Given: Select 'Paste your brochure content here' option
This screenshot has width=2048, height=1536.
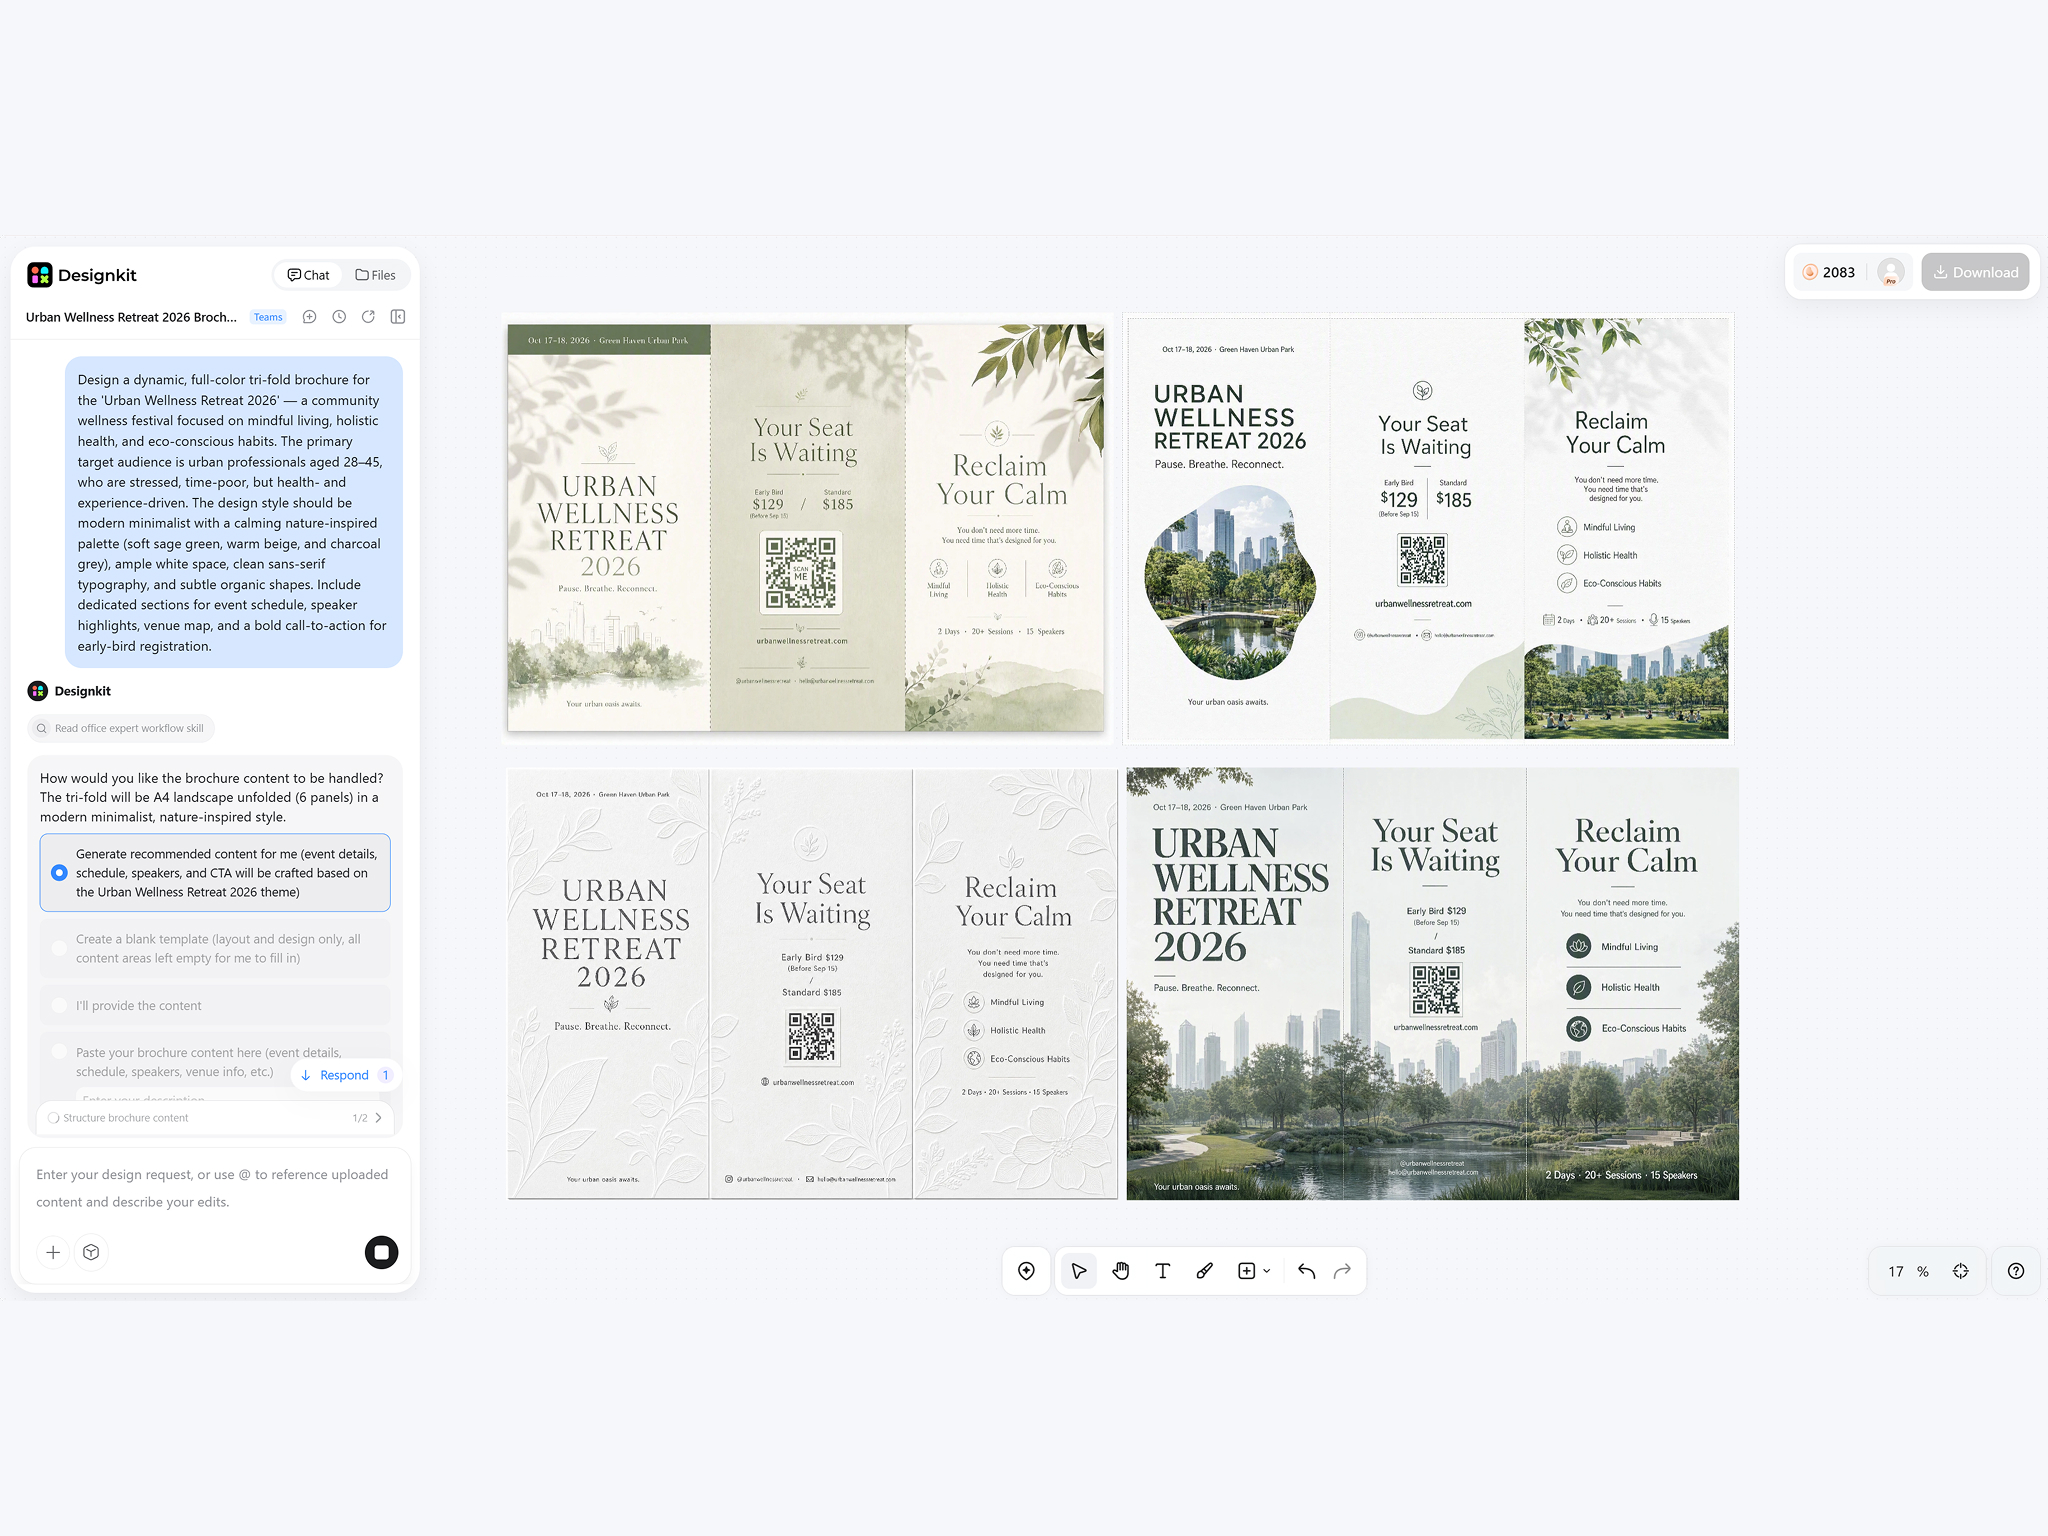Looking at the screenshot, I should (215, 1061).
